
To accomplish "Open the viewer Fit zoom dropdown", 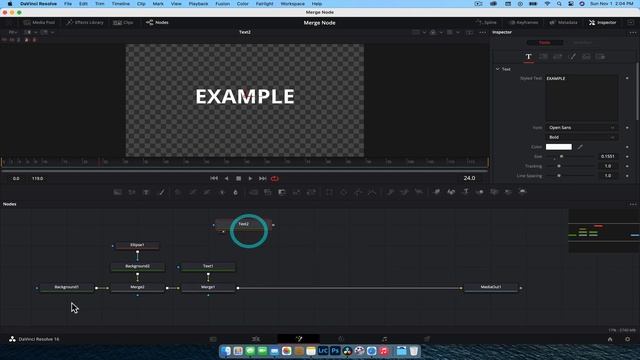I will pos(13,32).
